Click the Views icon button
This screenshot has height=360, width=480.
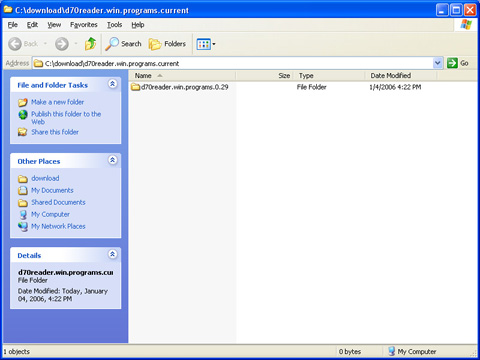coord(203,44)
